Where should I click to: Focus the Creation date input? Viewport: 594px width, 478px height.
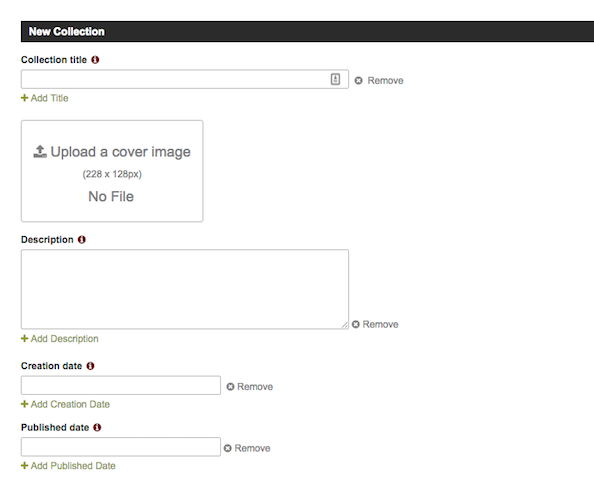(121, 385)
